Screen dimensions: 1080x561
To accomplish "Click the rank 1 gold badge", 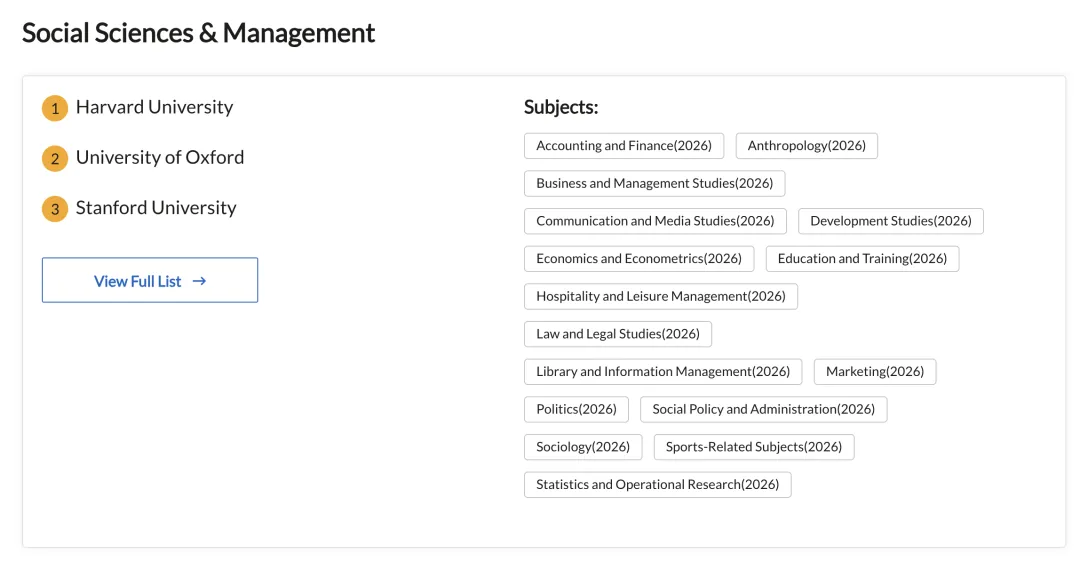I will coord(55,108).
